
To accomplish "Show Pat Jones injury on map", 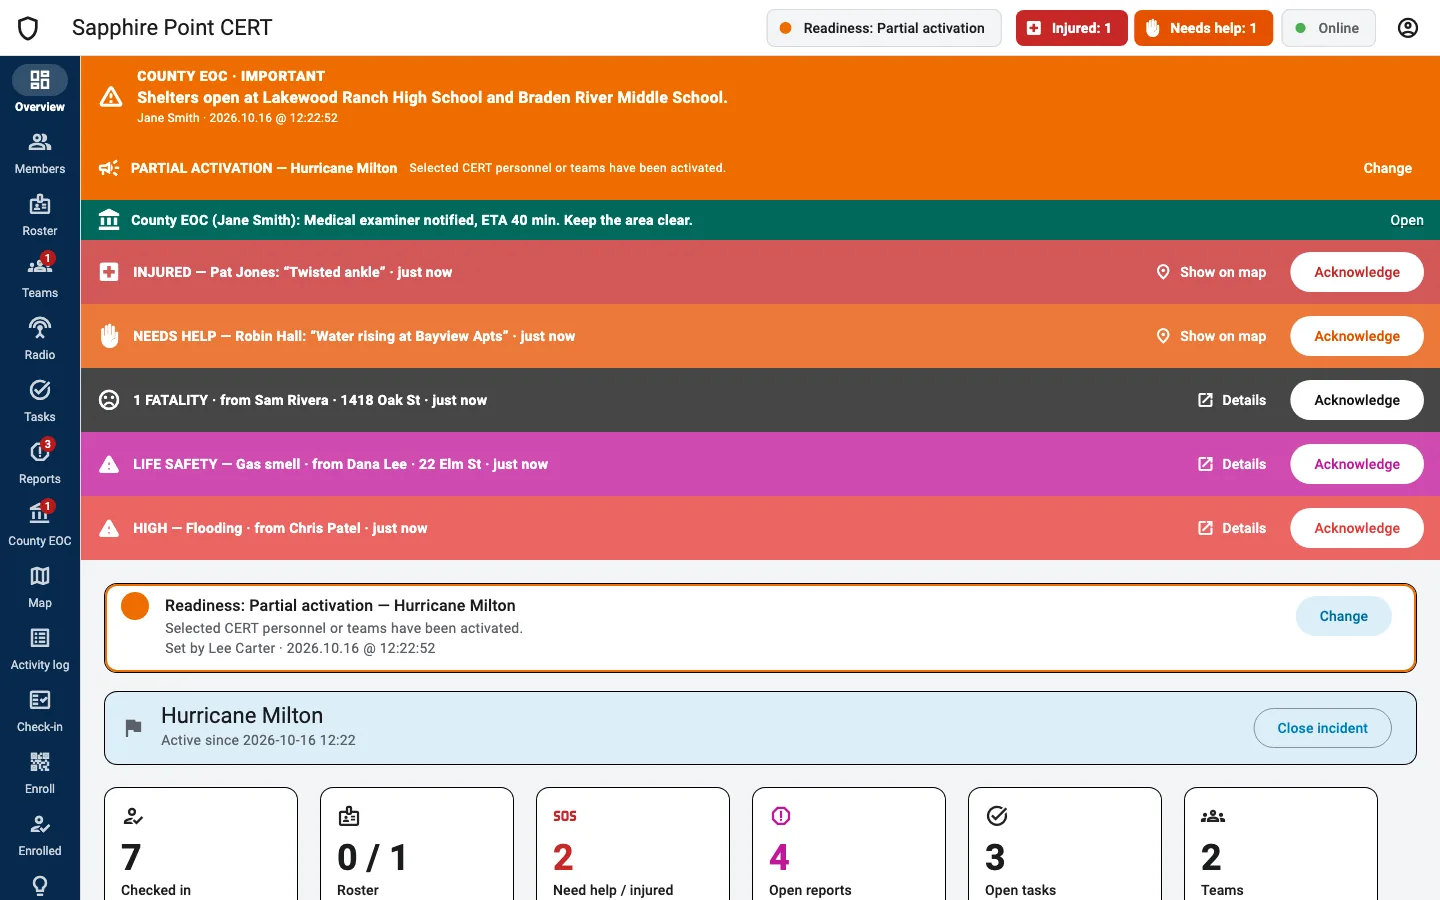I will point(1211,272).
